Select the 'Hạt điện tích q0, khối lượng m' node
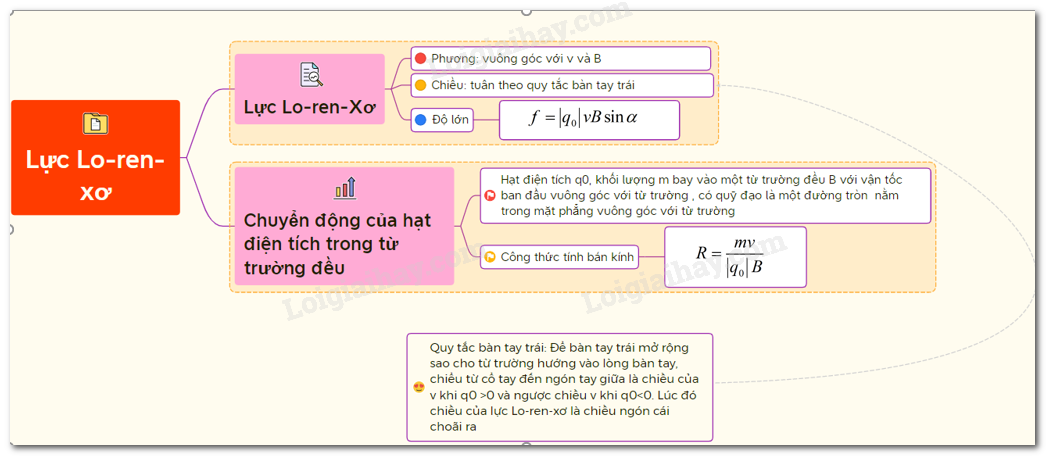The image size is (1046, 456). [x=705, y=195]
